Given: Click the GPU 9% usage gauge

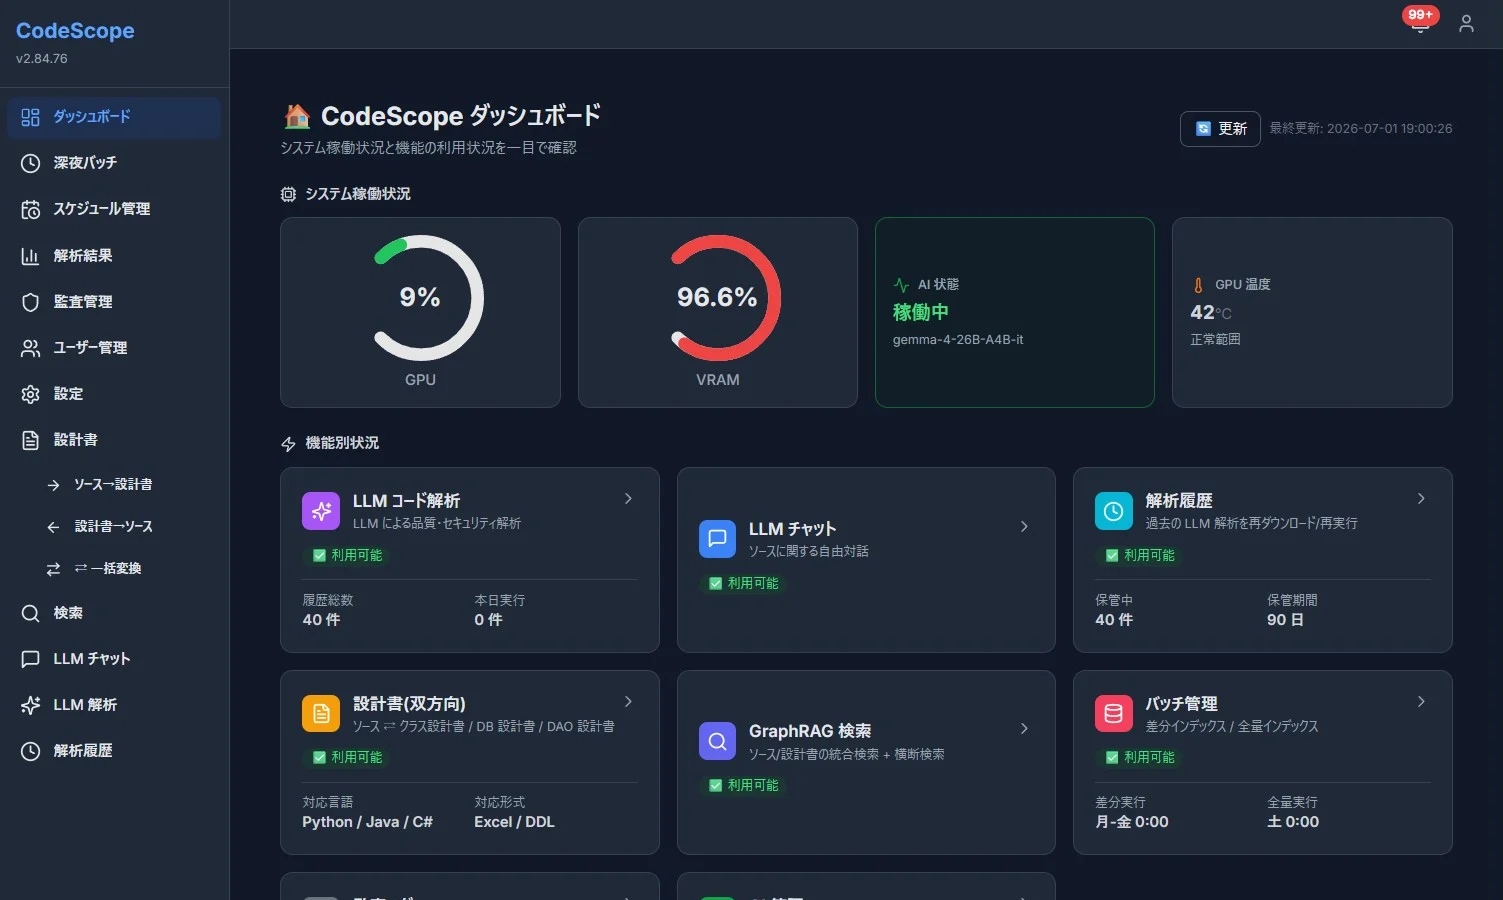Looking at the screenshot, I should (x=429, y=298).
